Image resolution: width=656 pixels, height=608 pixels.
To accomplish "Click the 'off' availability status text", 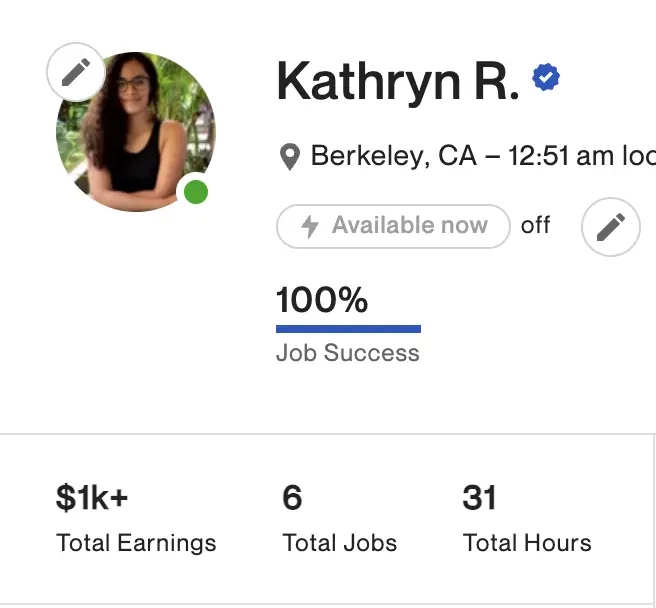I will click(536, 226).
